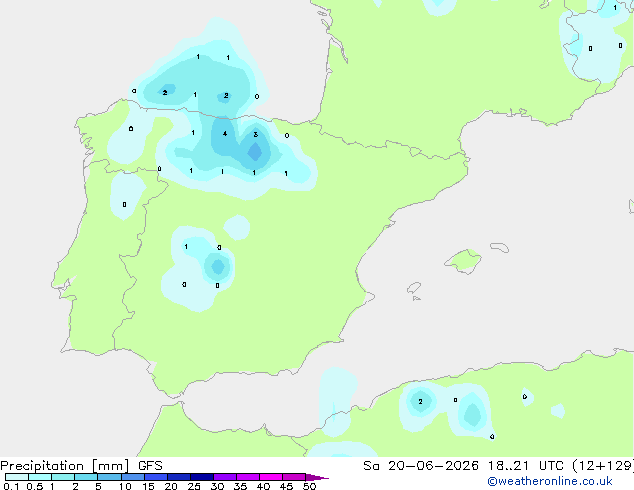Select the dark navy legend swatch between 25 and 30
The width and height of the screenshot is (634, 490).
(x=202, y=477)
